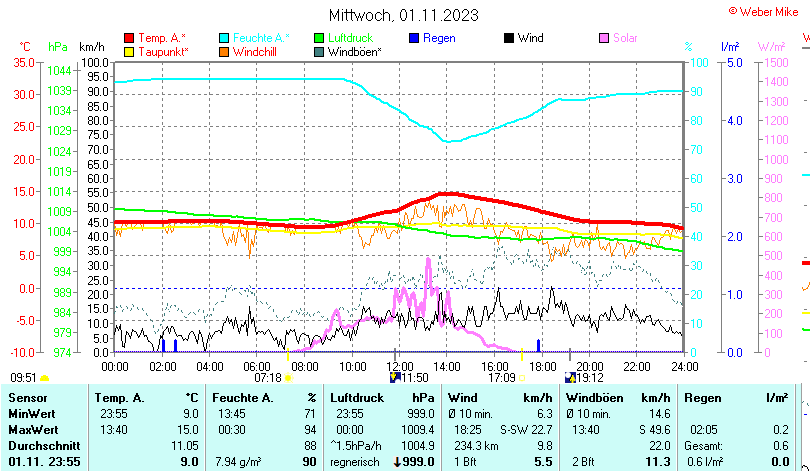Click the 'Luftdruck' column header in table
The height and width of the screenshot is (471, 810).
tap(357, 398)
